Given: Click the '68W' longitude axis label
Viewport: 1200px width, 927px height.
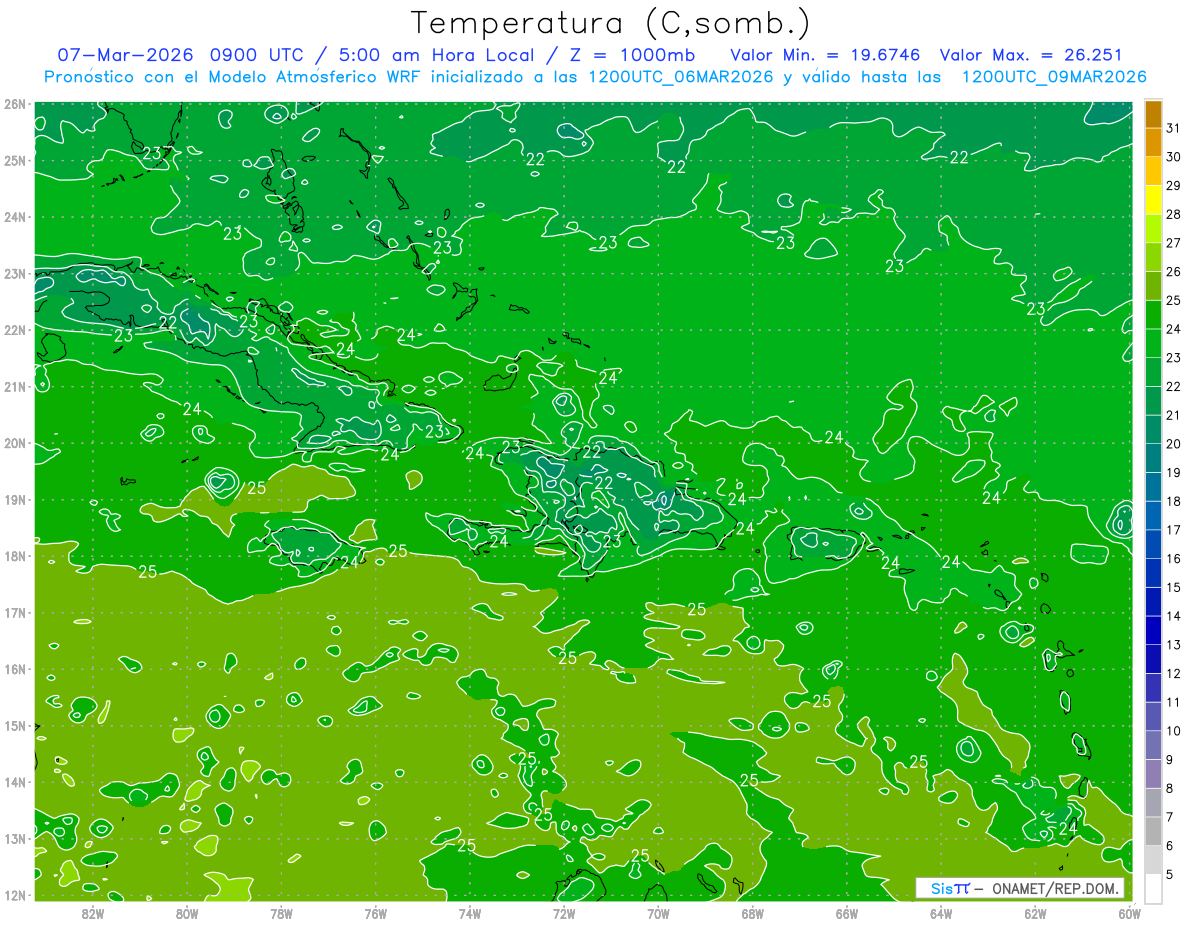Looking at the screenshot, I should 752,912.
